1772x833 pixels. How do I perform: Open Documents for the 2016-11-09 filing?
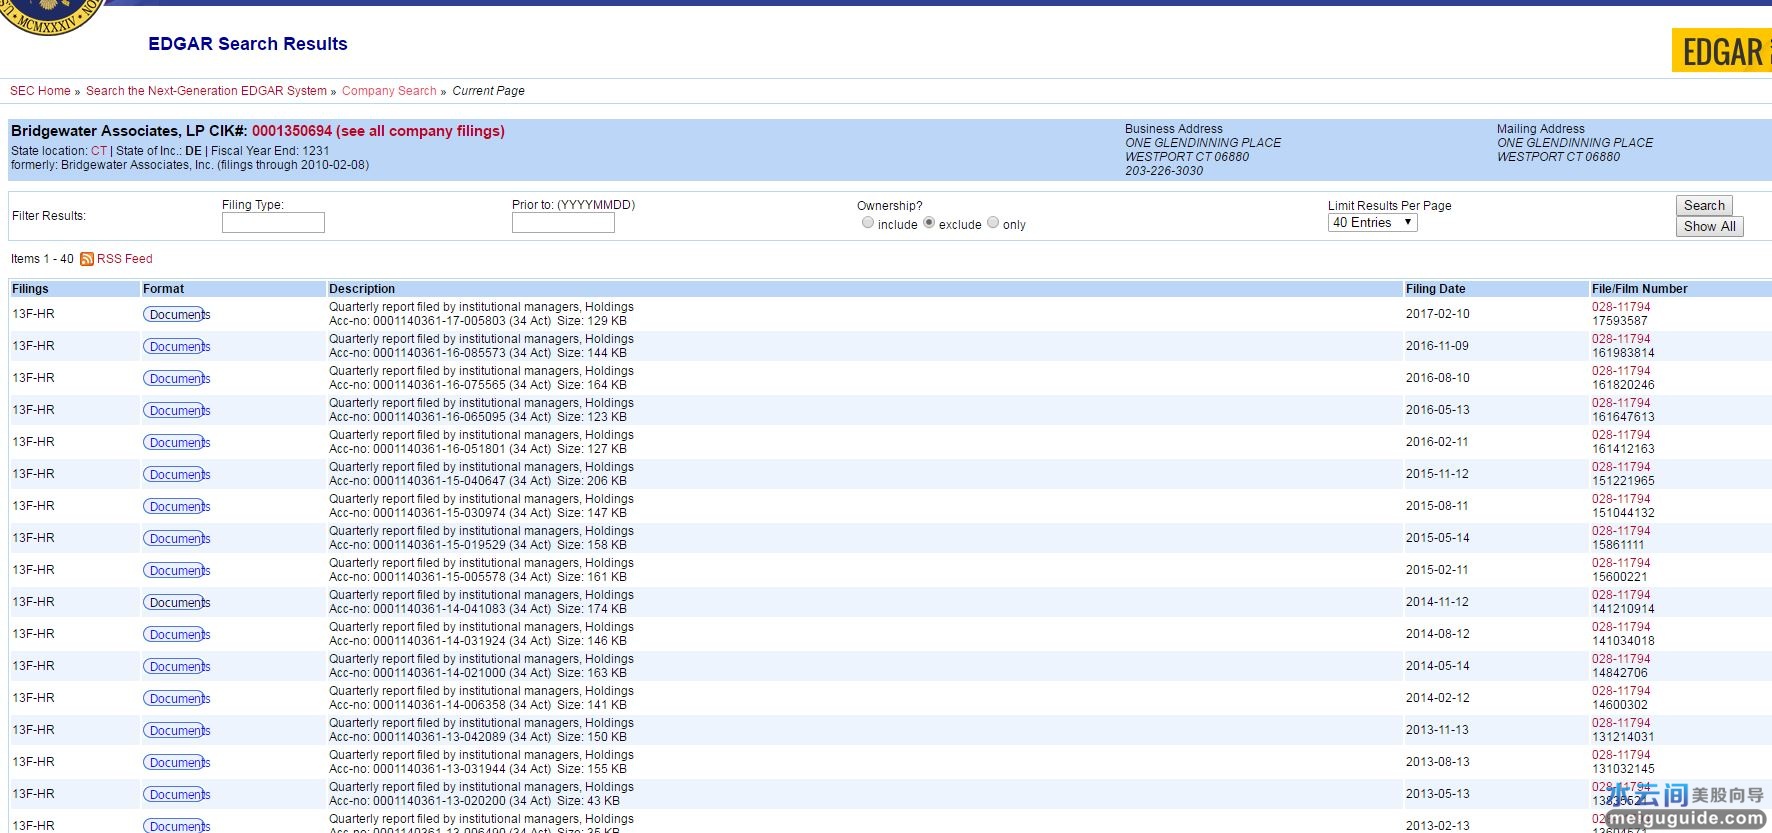(177, 346)
